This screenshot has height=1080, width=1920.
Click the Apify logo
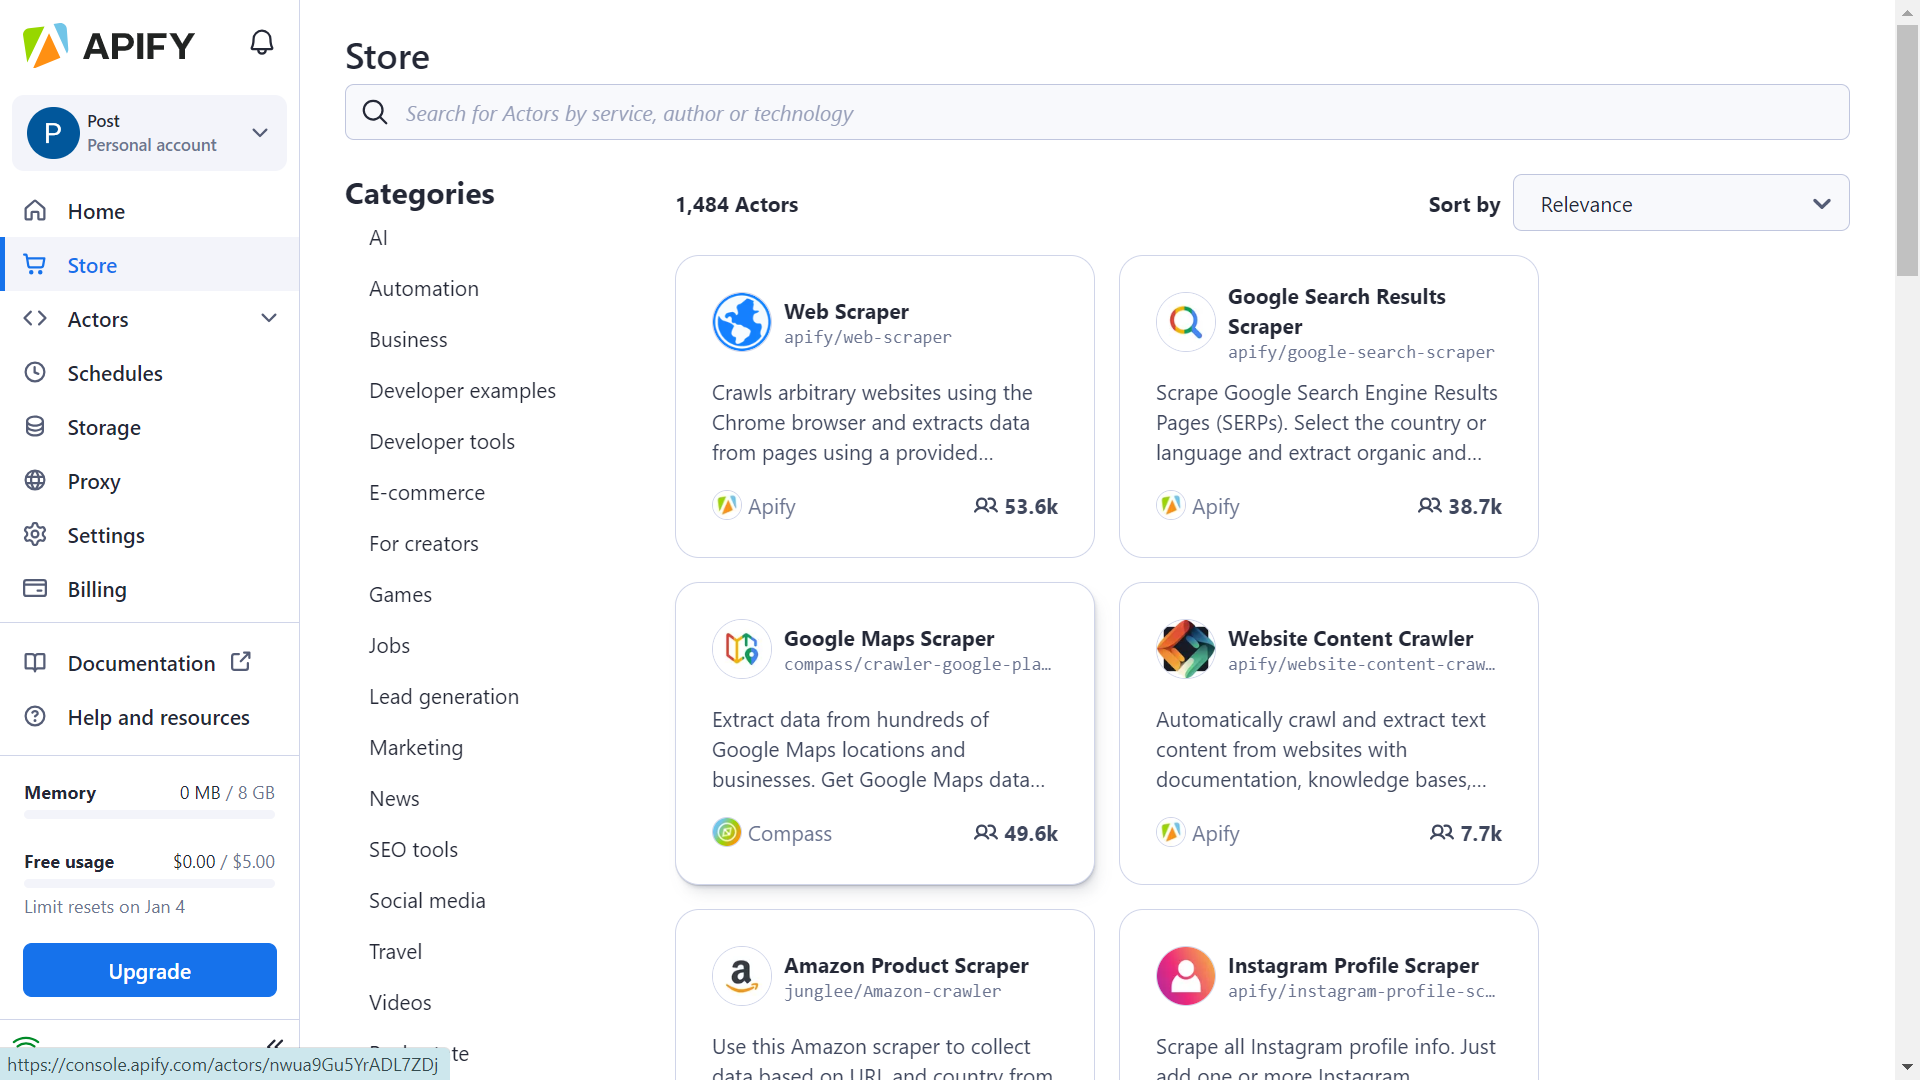coord(109,45)
